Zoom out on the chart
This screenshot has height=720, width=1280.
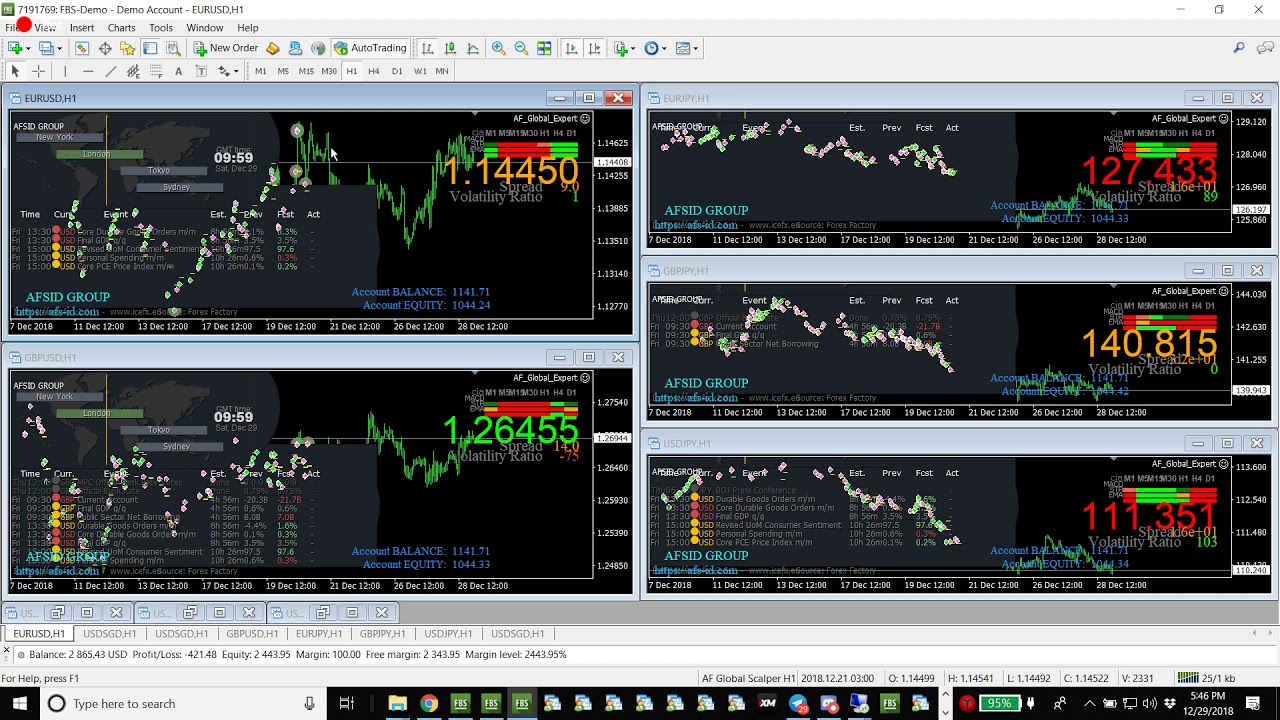click(x=521, y=48)
